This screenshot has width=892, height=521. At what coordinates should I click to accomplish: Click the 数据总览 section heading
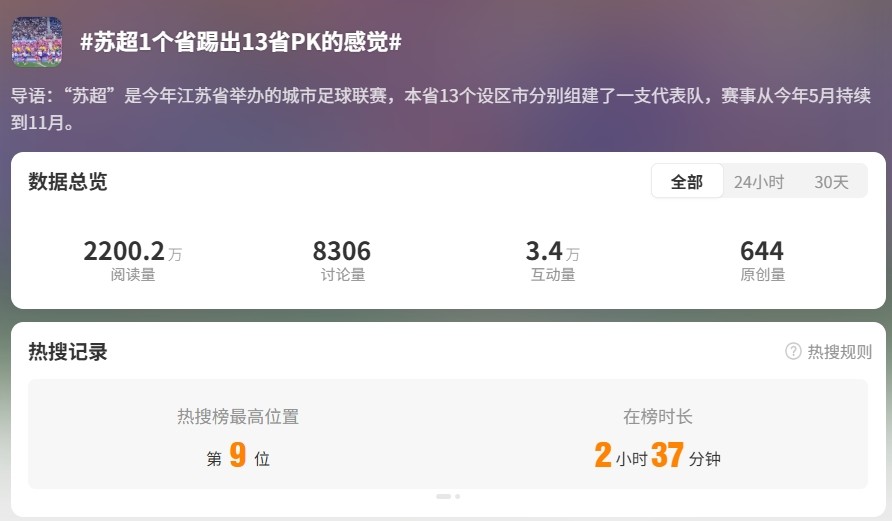(x=68, y=181)
